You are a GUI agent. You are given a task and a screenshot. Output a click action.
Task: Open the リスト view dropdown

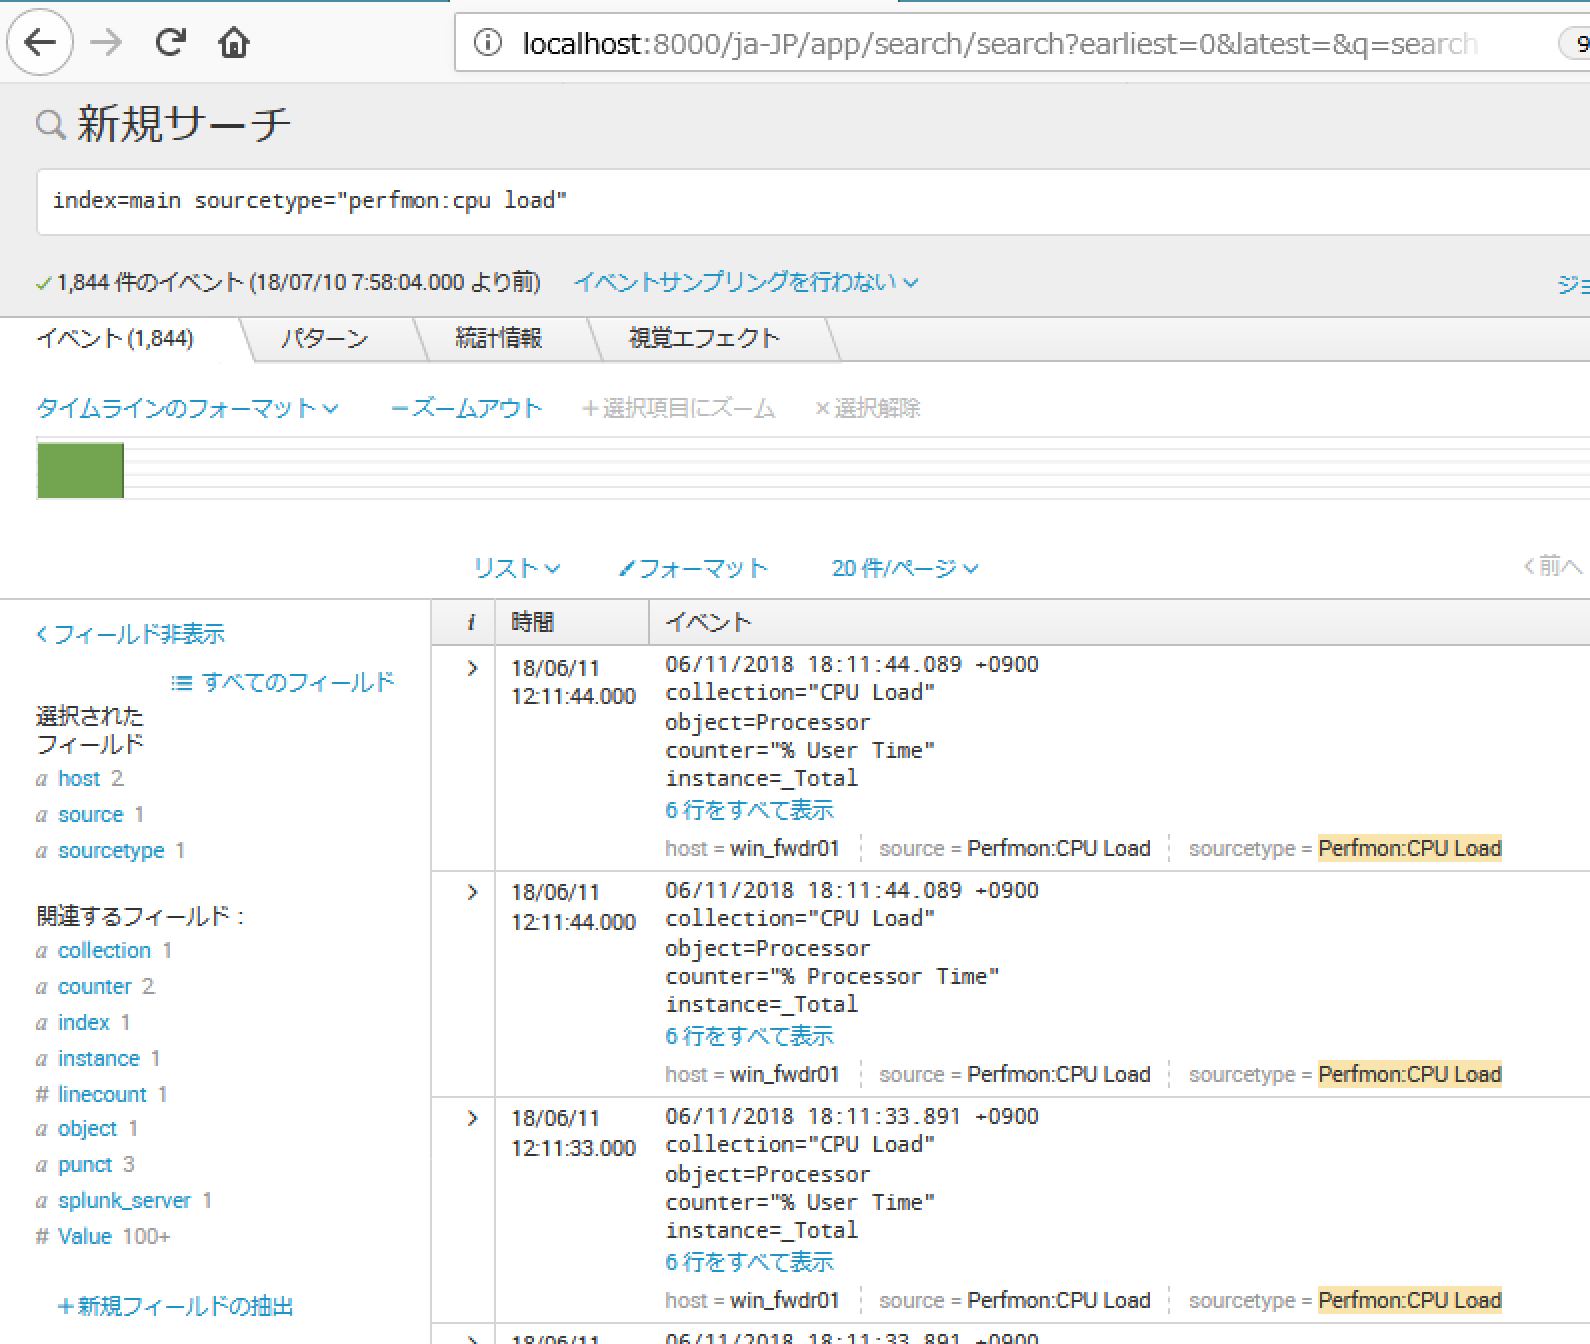point(516,568)
